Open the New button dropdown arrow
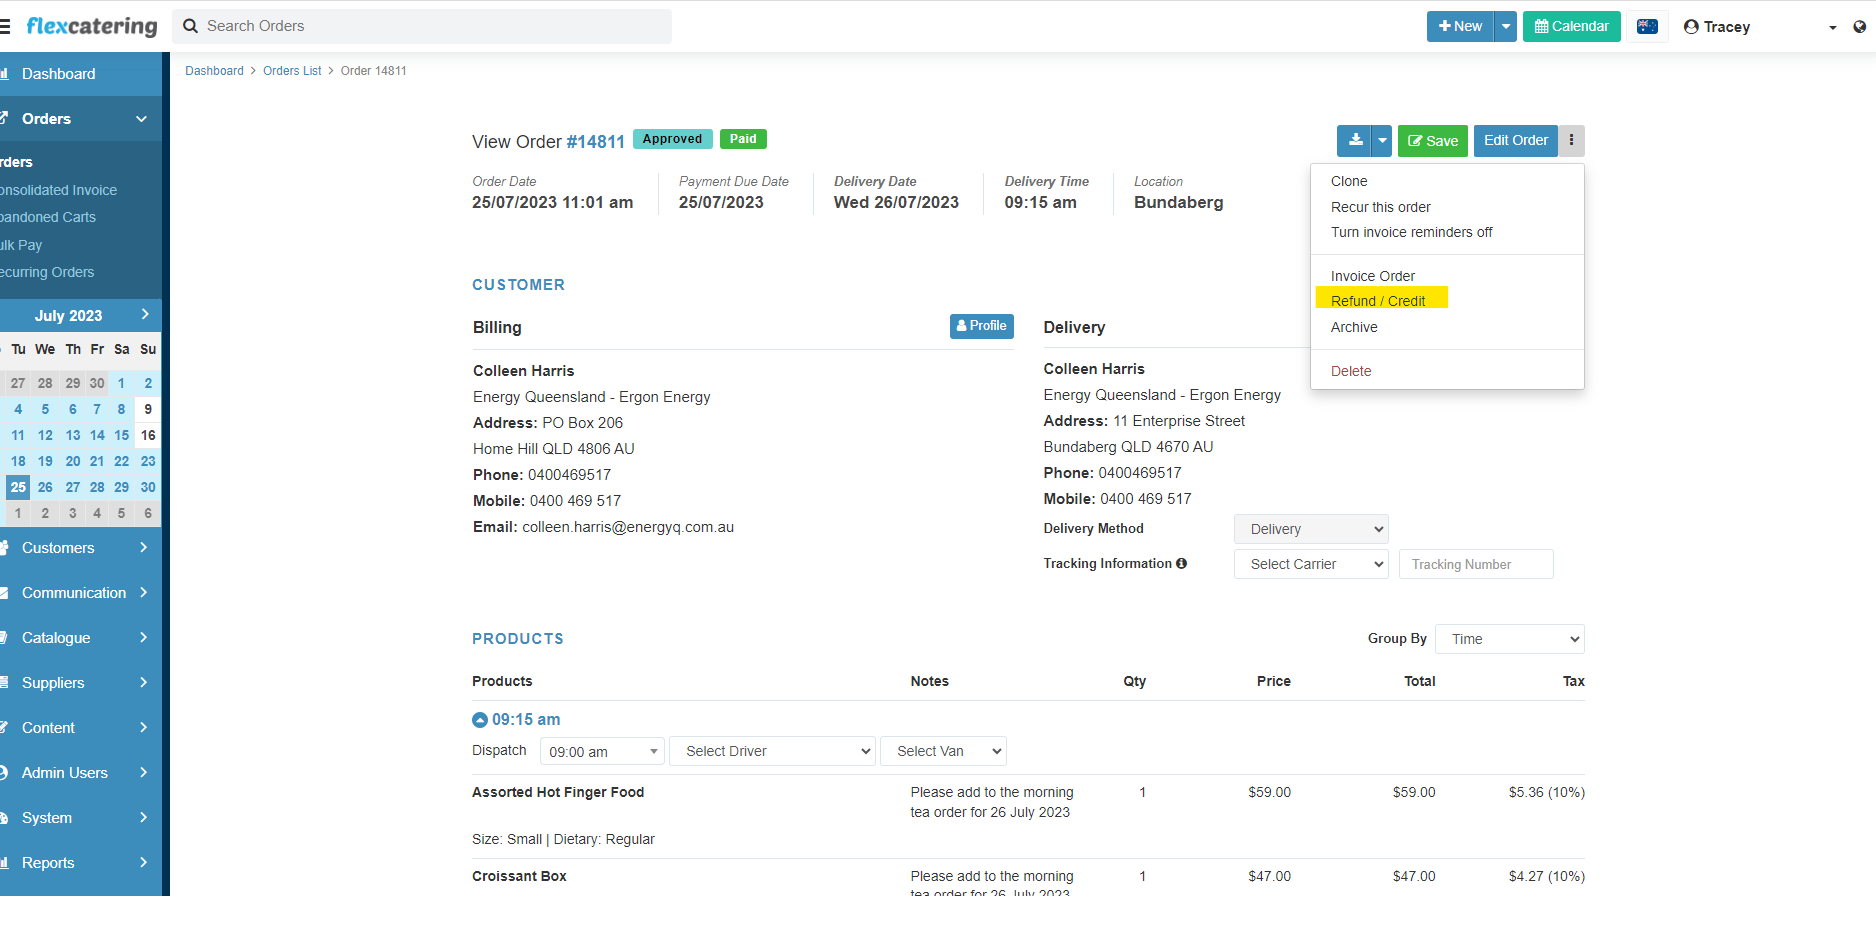This screenshot has height=926, width=1876. (x=1506, y=27)
